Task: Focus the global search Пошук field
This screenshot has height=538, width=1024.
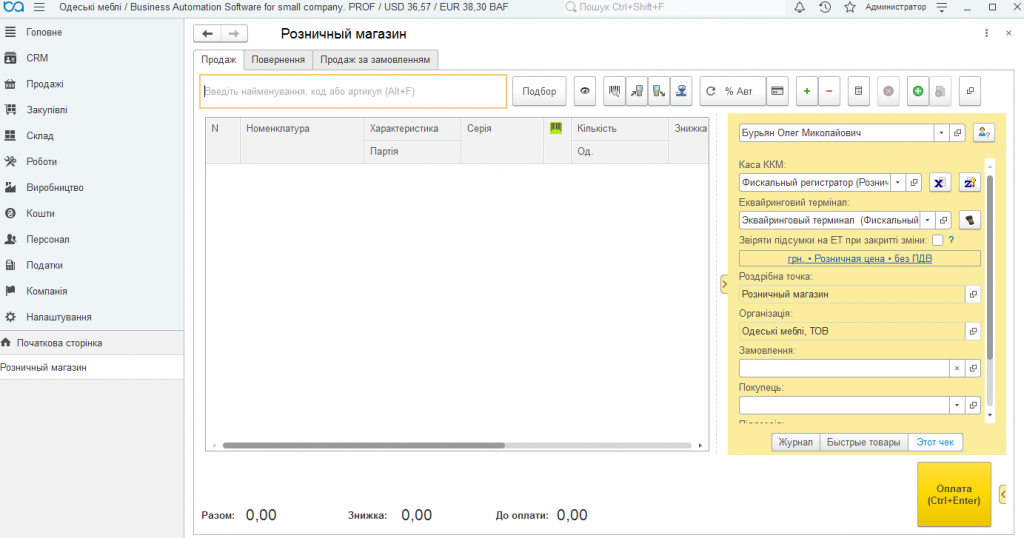Action: point(673,7)
